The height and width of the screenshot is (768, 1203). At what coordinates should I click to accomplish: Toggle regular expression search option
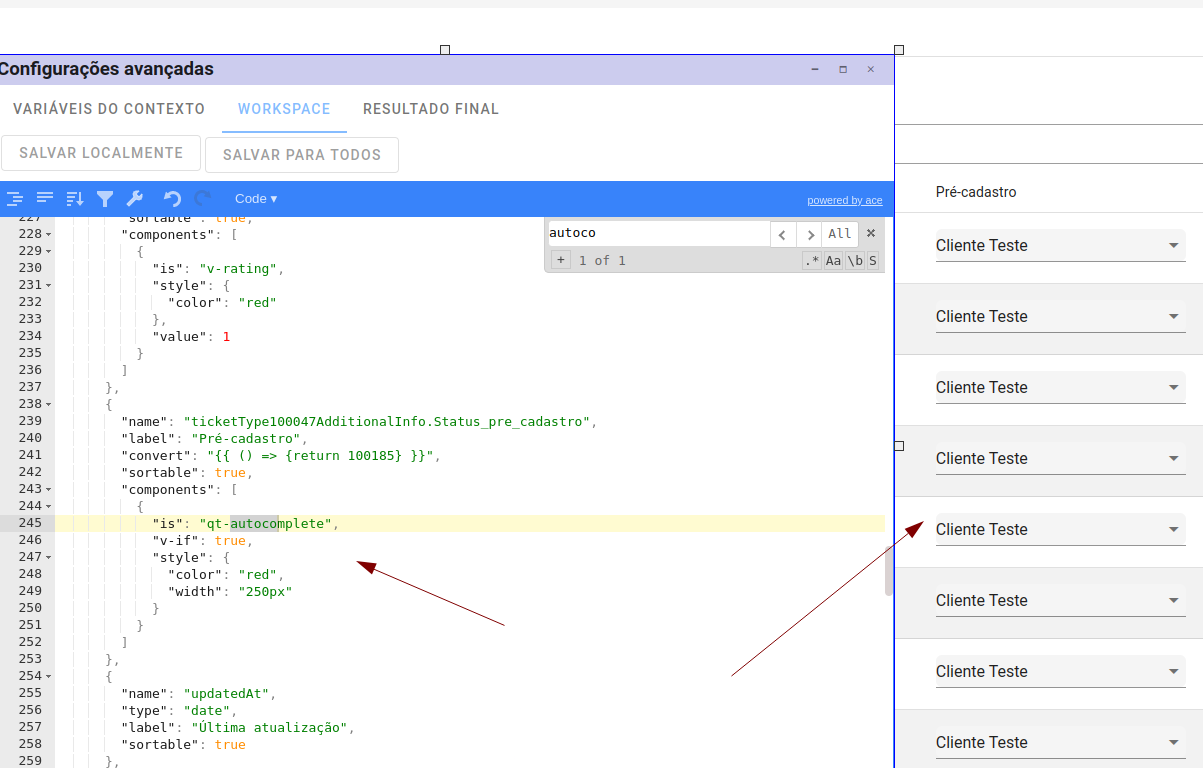pos(811,261)
